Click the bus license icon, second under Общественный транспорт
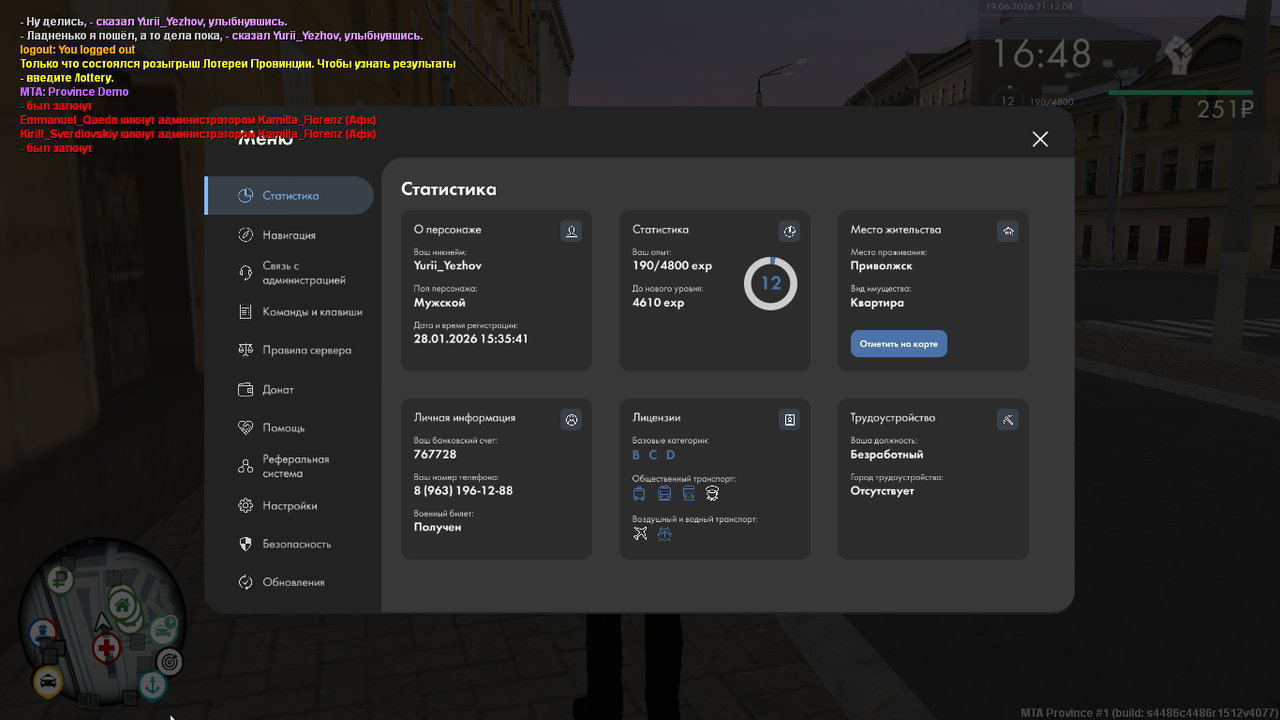Image resolution: width=1280 pixels, height=720 pixels. (664, 494)
